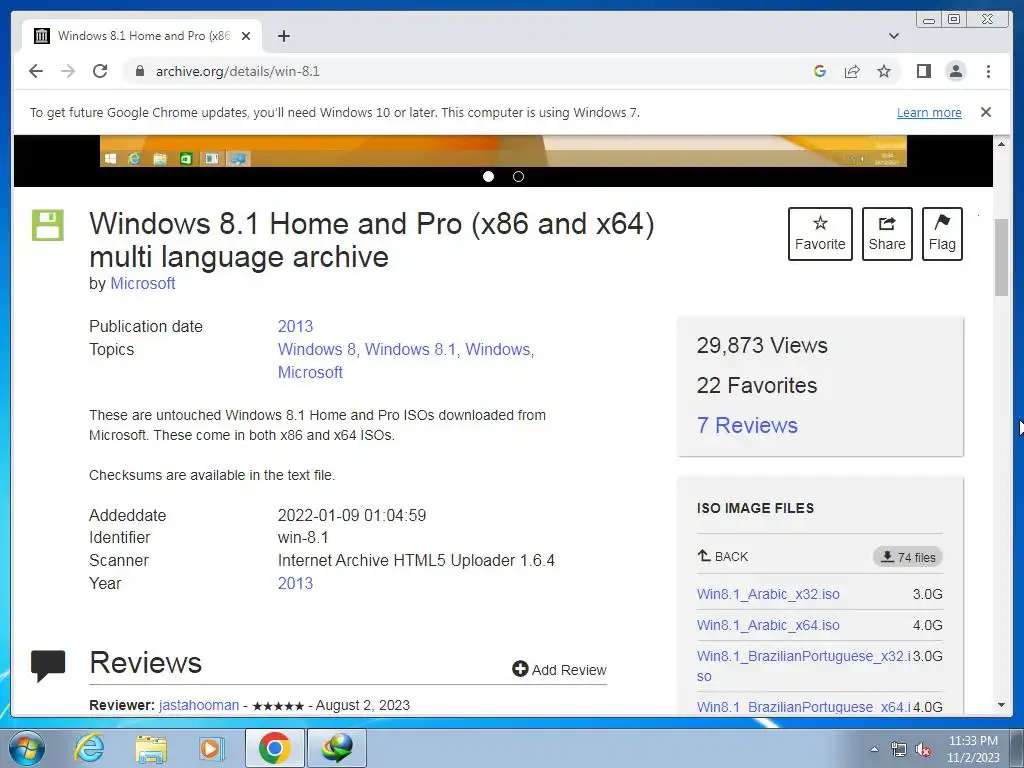Click the Chrome forward arrow
The width and height of the screenshot is (1024, 768).
68,71
